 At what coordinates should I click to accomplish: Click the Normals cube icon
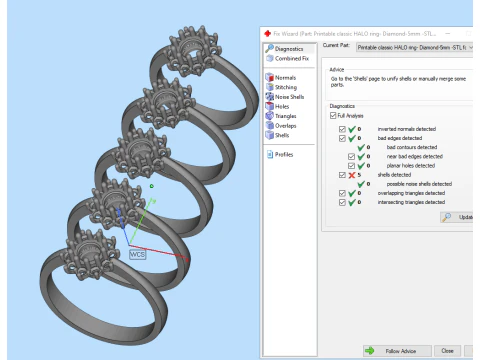coord(269,77)
